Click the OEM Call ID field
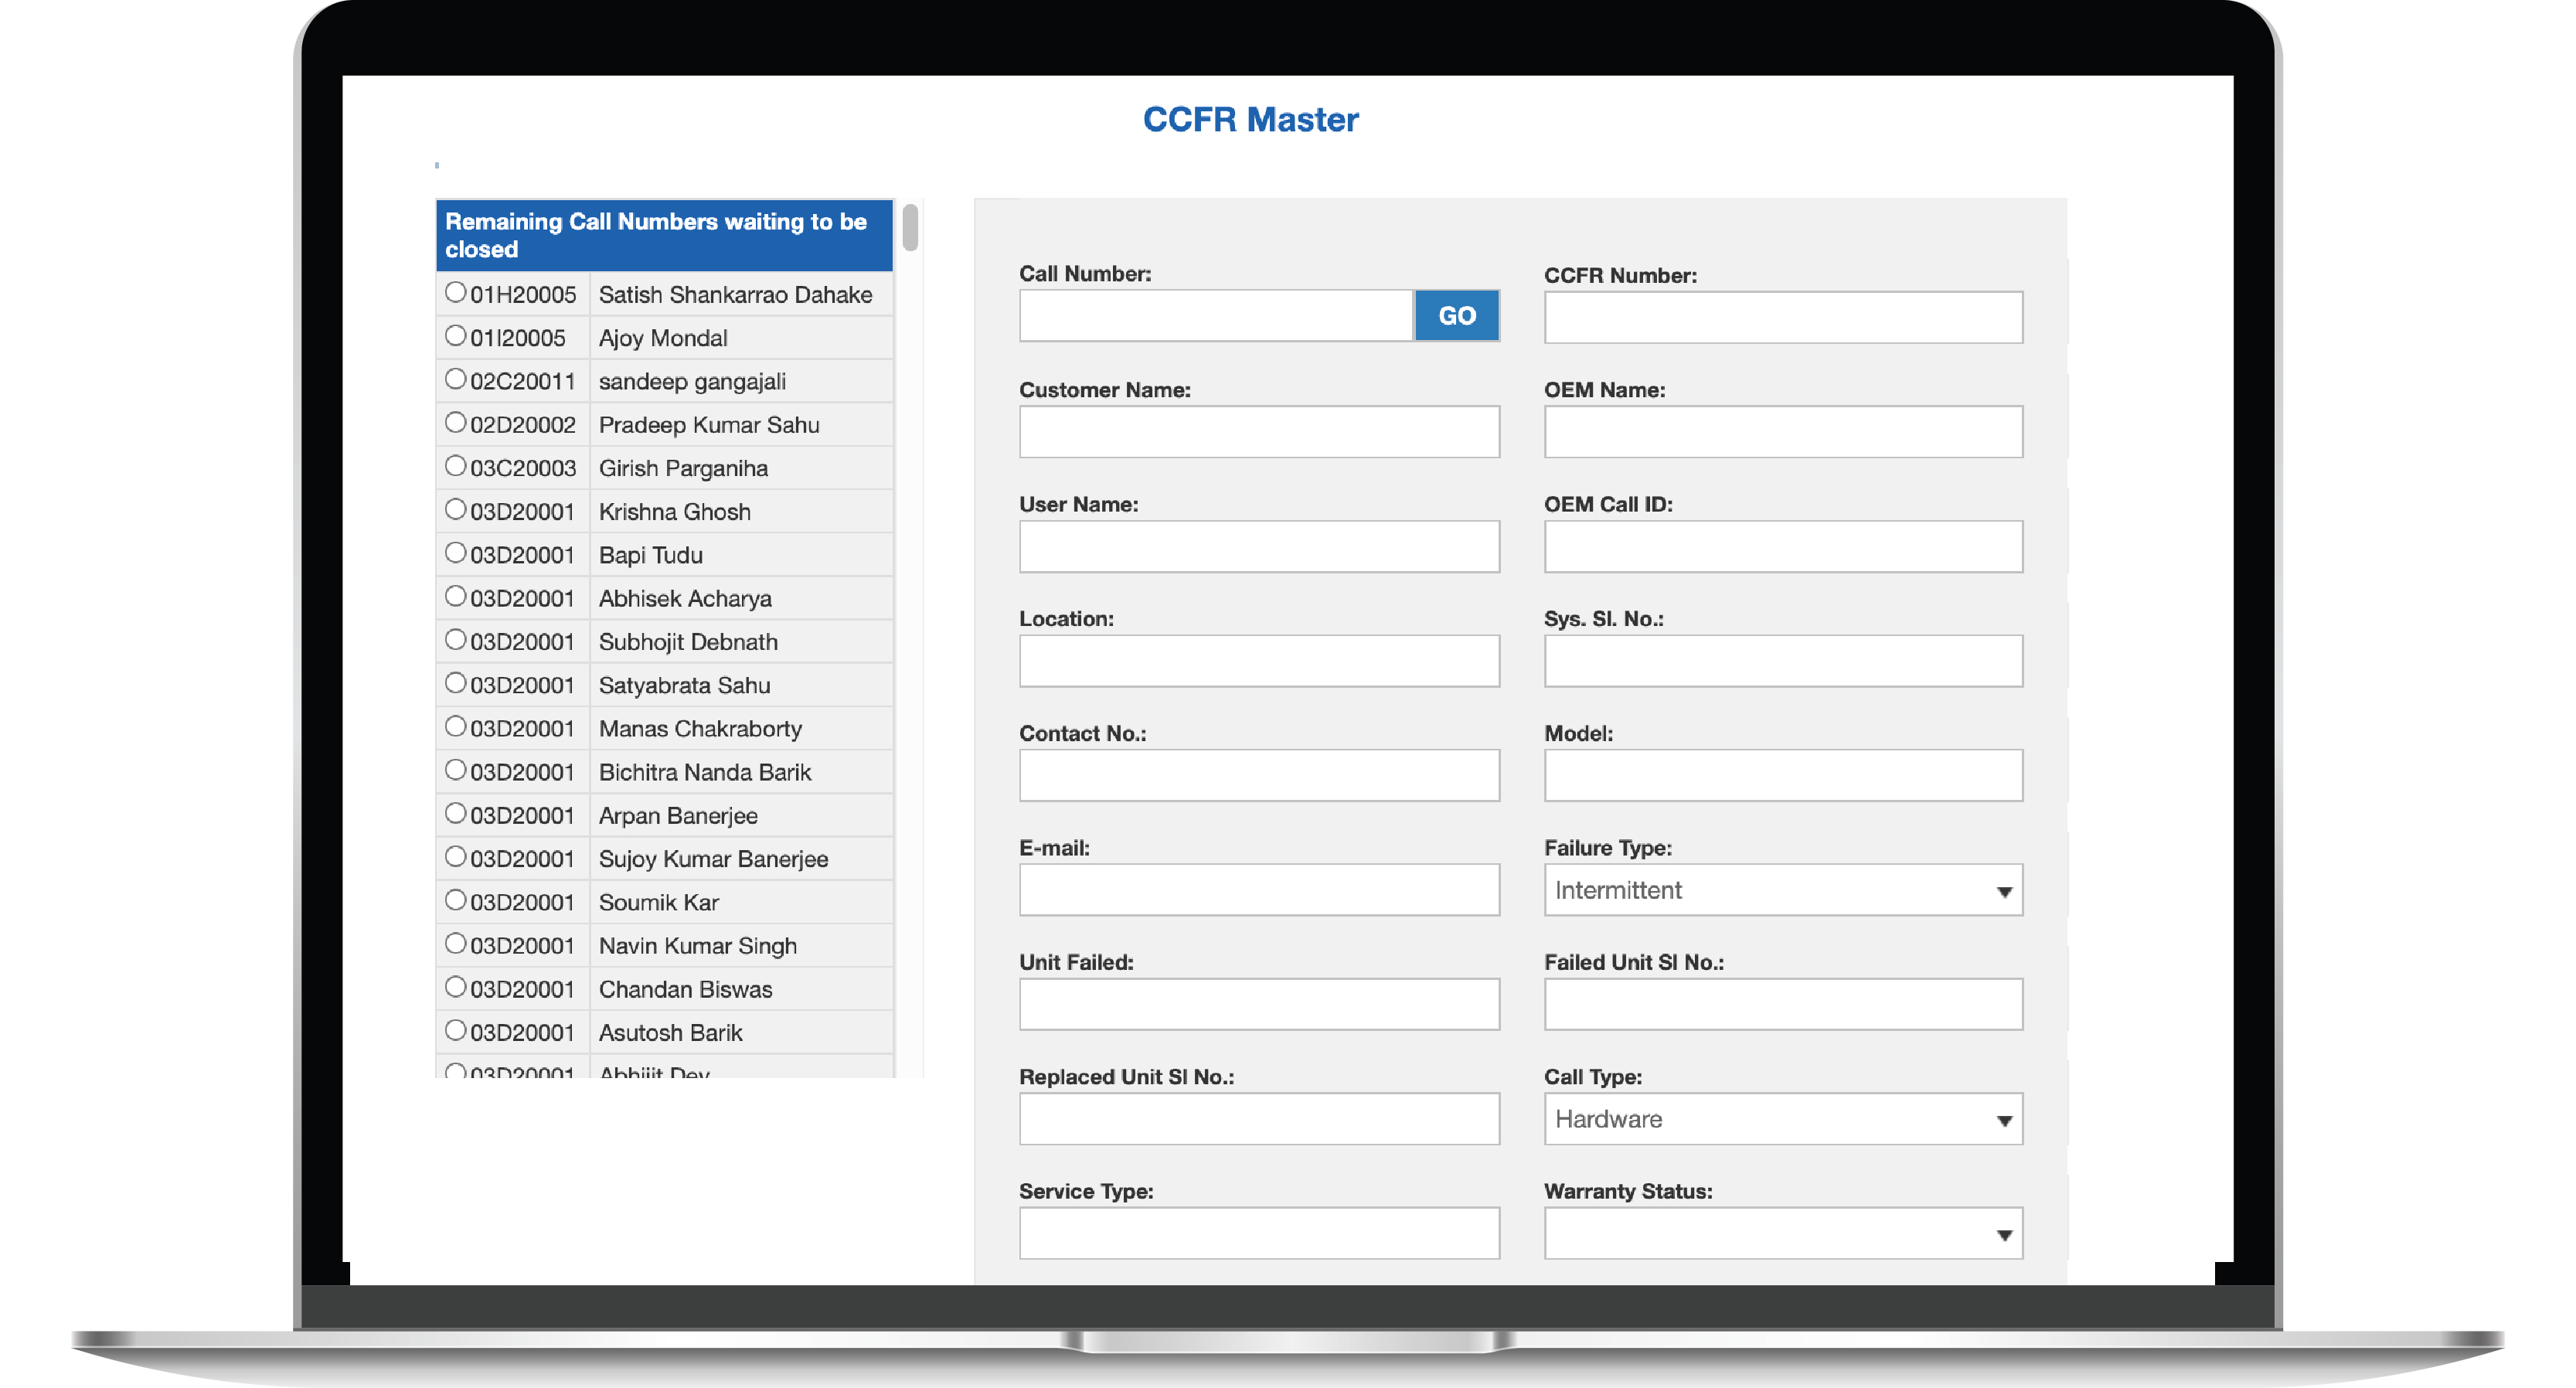The width and height of the screenshot is (2576, 1388). [1782, 546]
